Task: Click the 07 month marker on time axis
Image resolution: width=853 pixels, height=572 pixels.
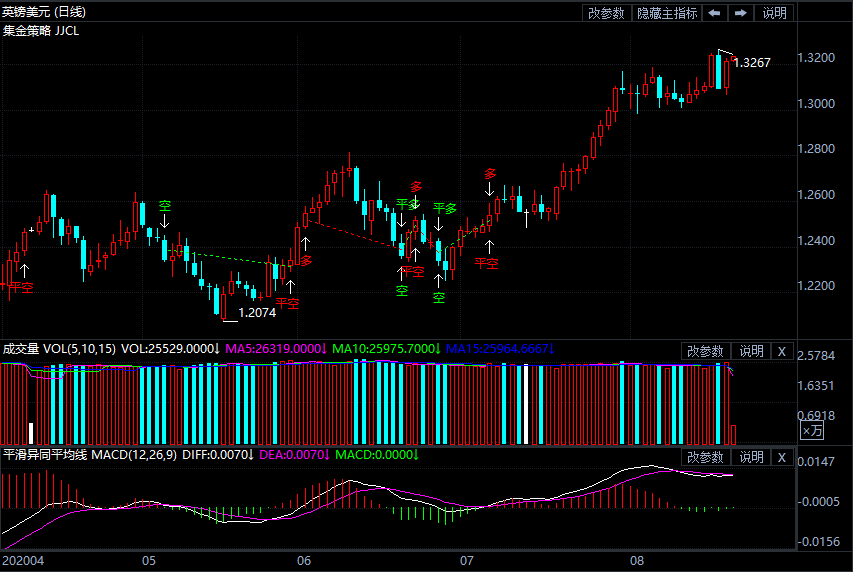Action: point(466,561)
